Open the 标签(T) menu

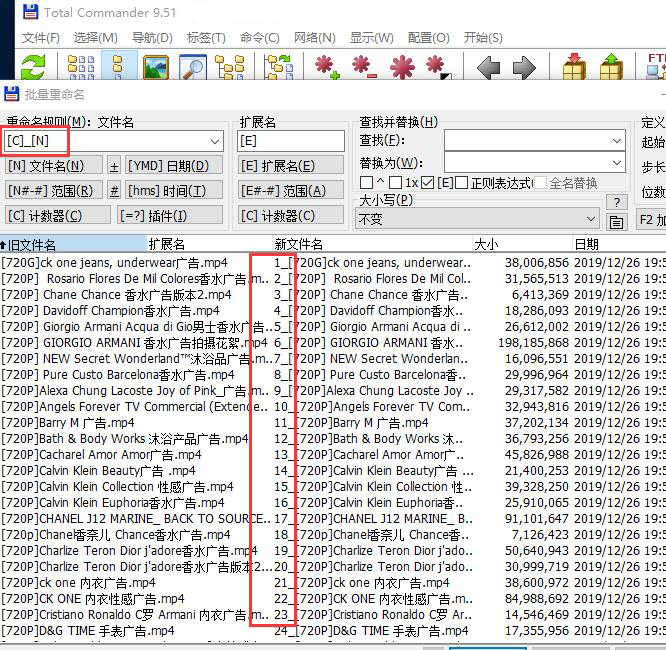[206, 37]
